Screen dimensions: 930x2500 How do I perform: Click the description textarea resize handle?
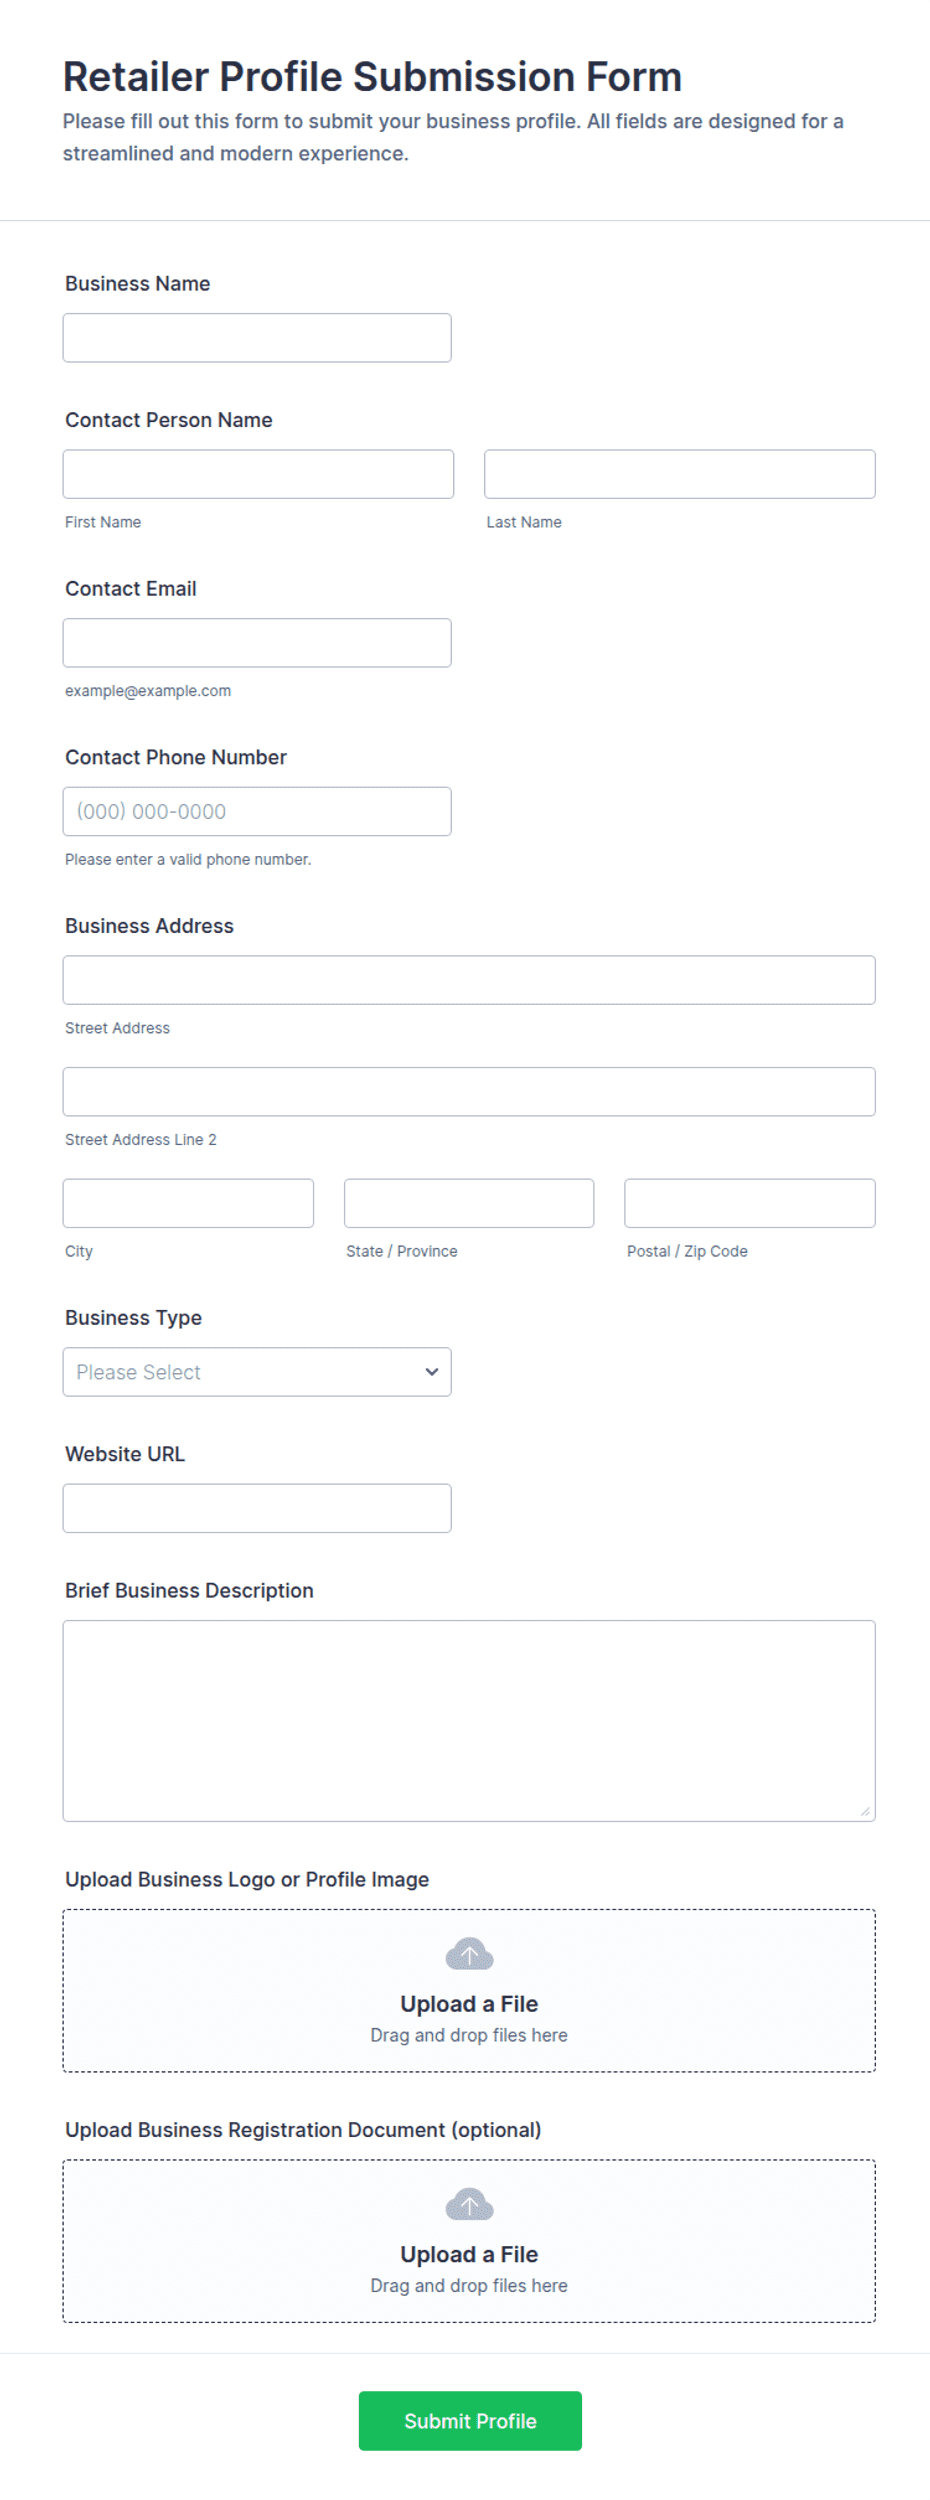(865, 1811)
